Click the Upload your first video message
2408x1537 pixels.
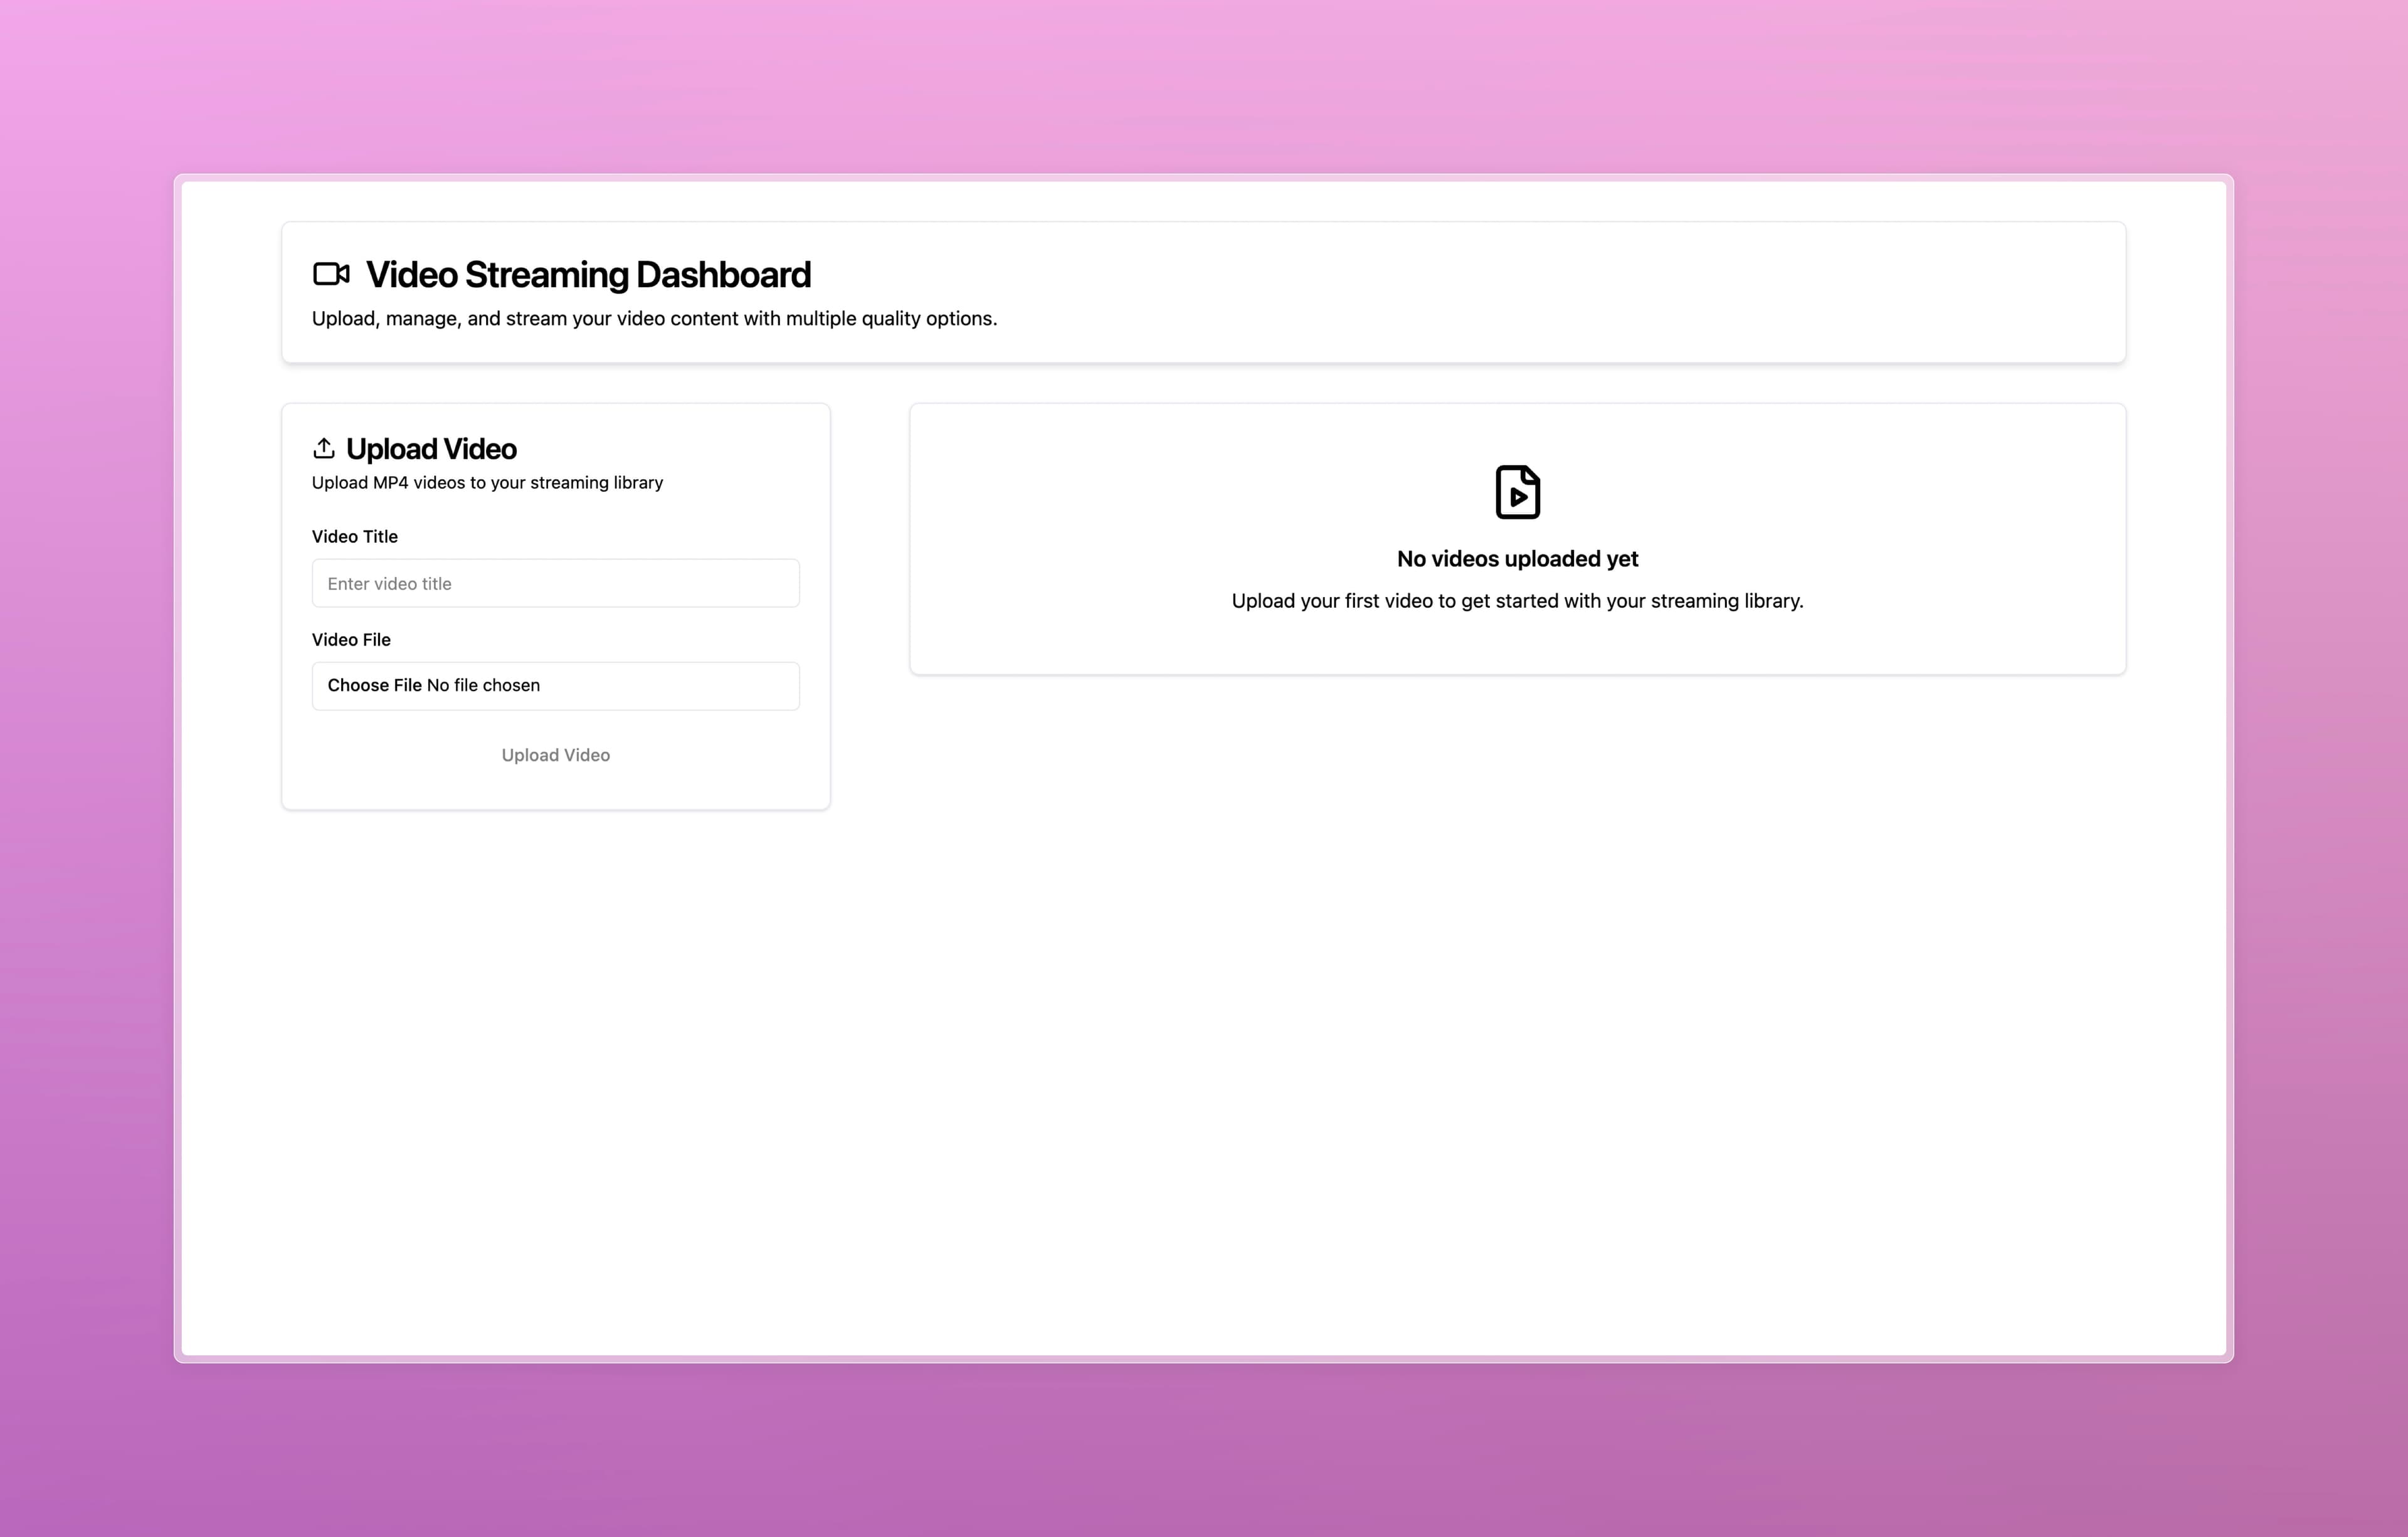pyautogui.click(x=1517, y=601)
